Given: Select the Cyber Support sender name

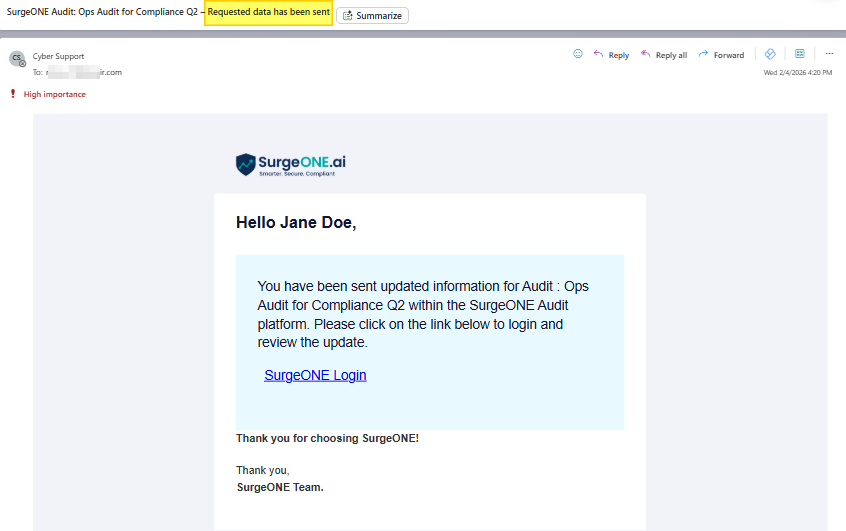Looking at the screenshot, I should (58, 56).
